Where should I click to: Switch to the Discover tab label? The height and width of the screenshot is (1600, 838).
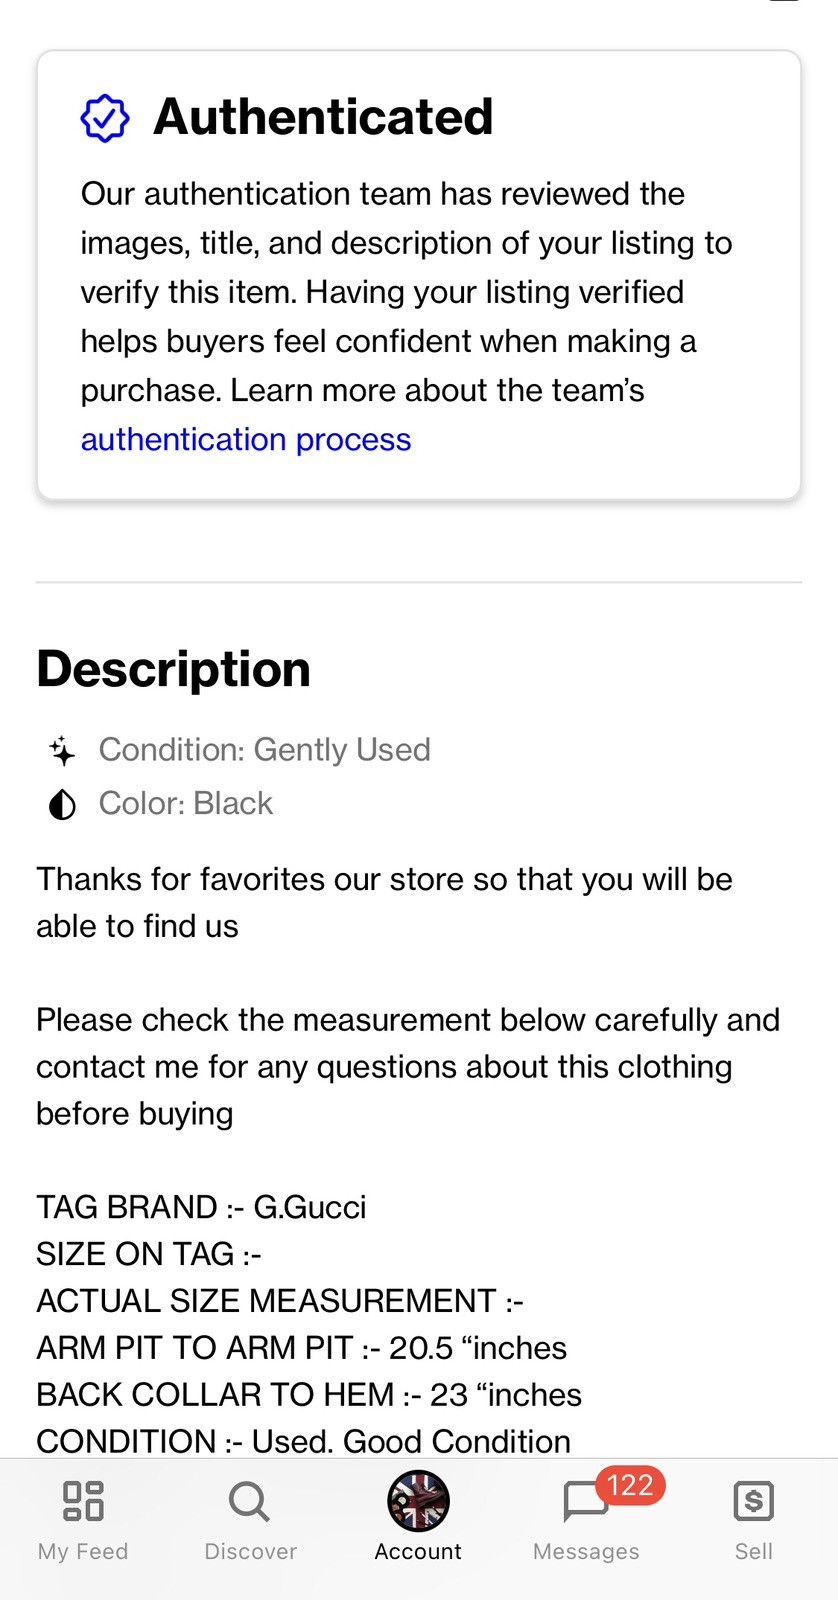[x=250, y=1551]
